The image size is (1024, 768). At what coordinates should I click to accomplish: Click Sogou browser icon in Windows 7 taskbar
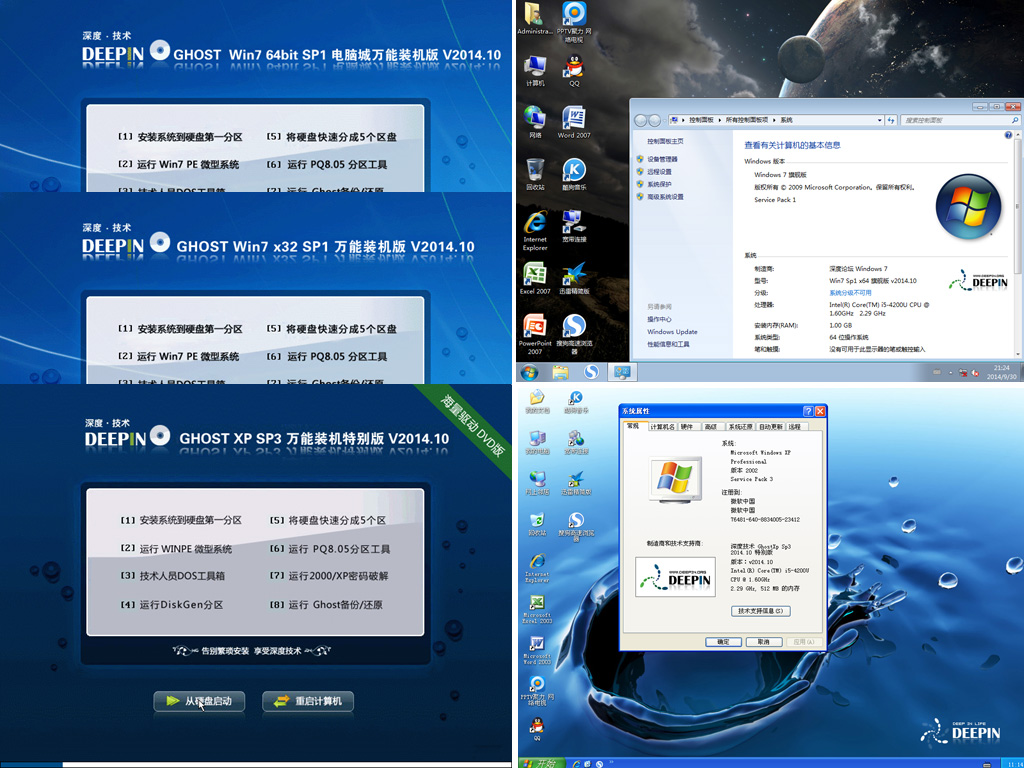(591, 372)
